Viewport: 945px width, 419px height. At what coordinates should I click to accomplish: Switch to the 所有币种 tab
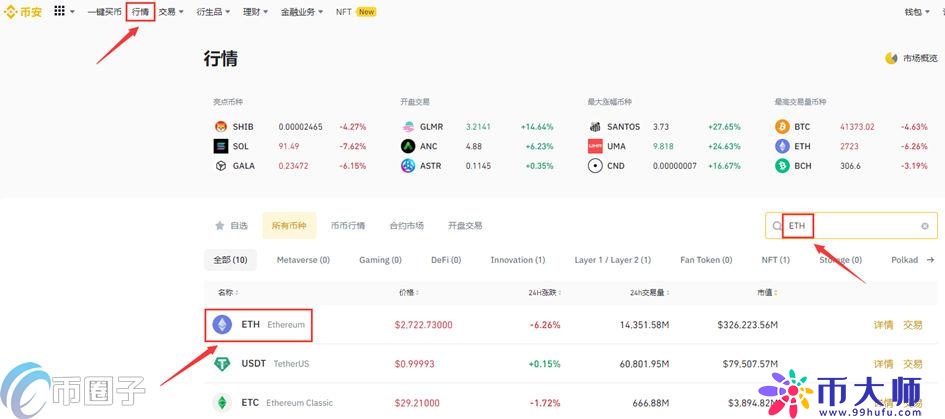289,226
